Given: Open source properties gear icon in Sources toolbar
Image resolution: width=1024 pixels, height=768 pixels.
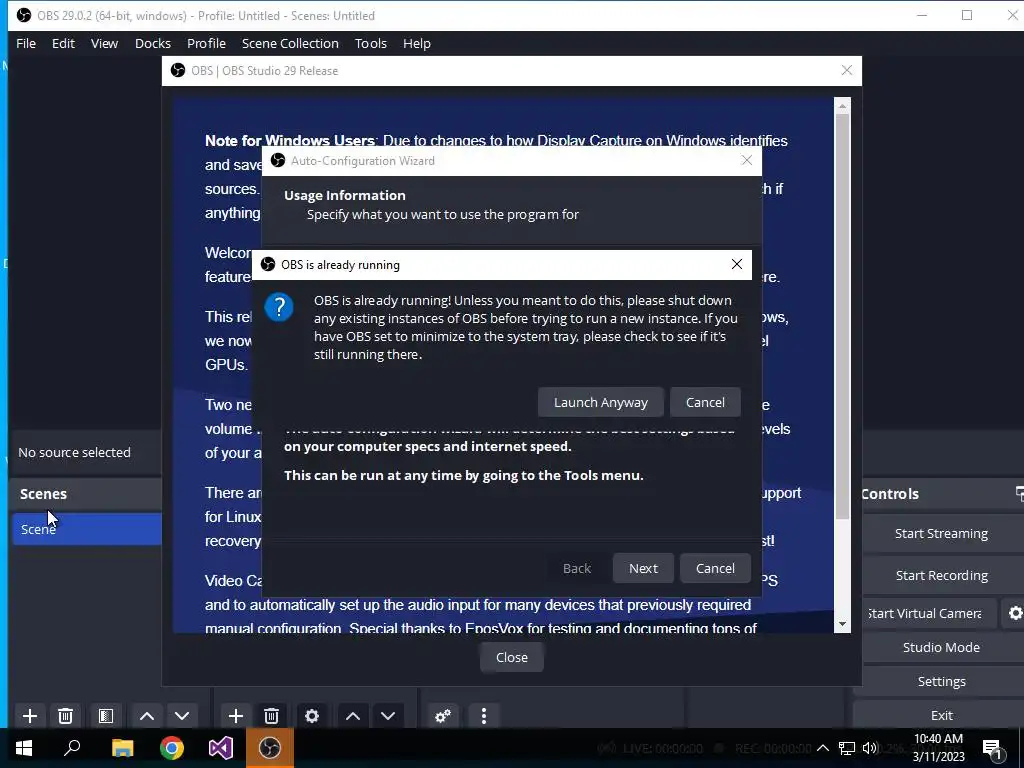Looking at the screenshot, I should [312, 716].
